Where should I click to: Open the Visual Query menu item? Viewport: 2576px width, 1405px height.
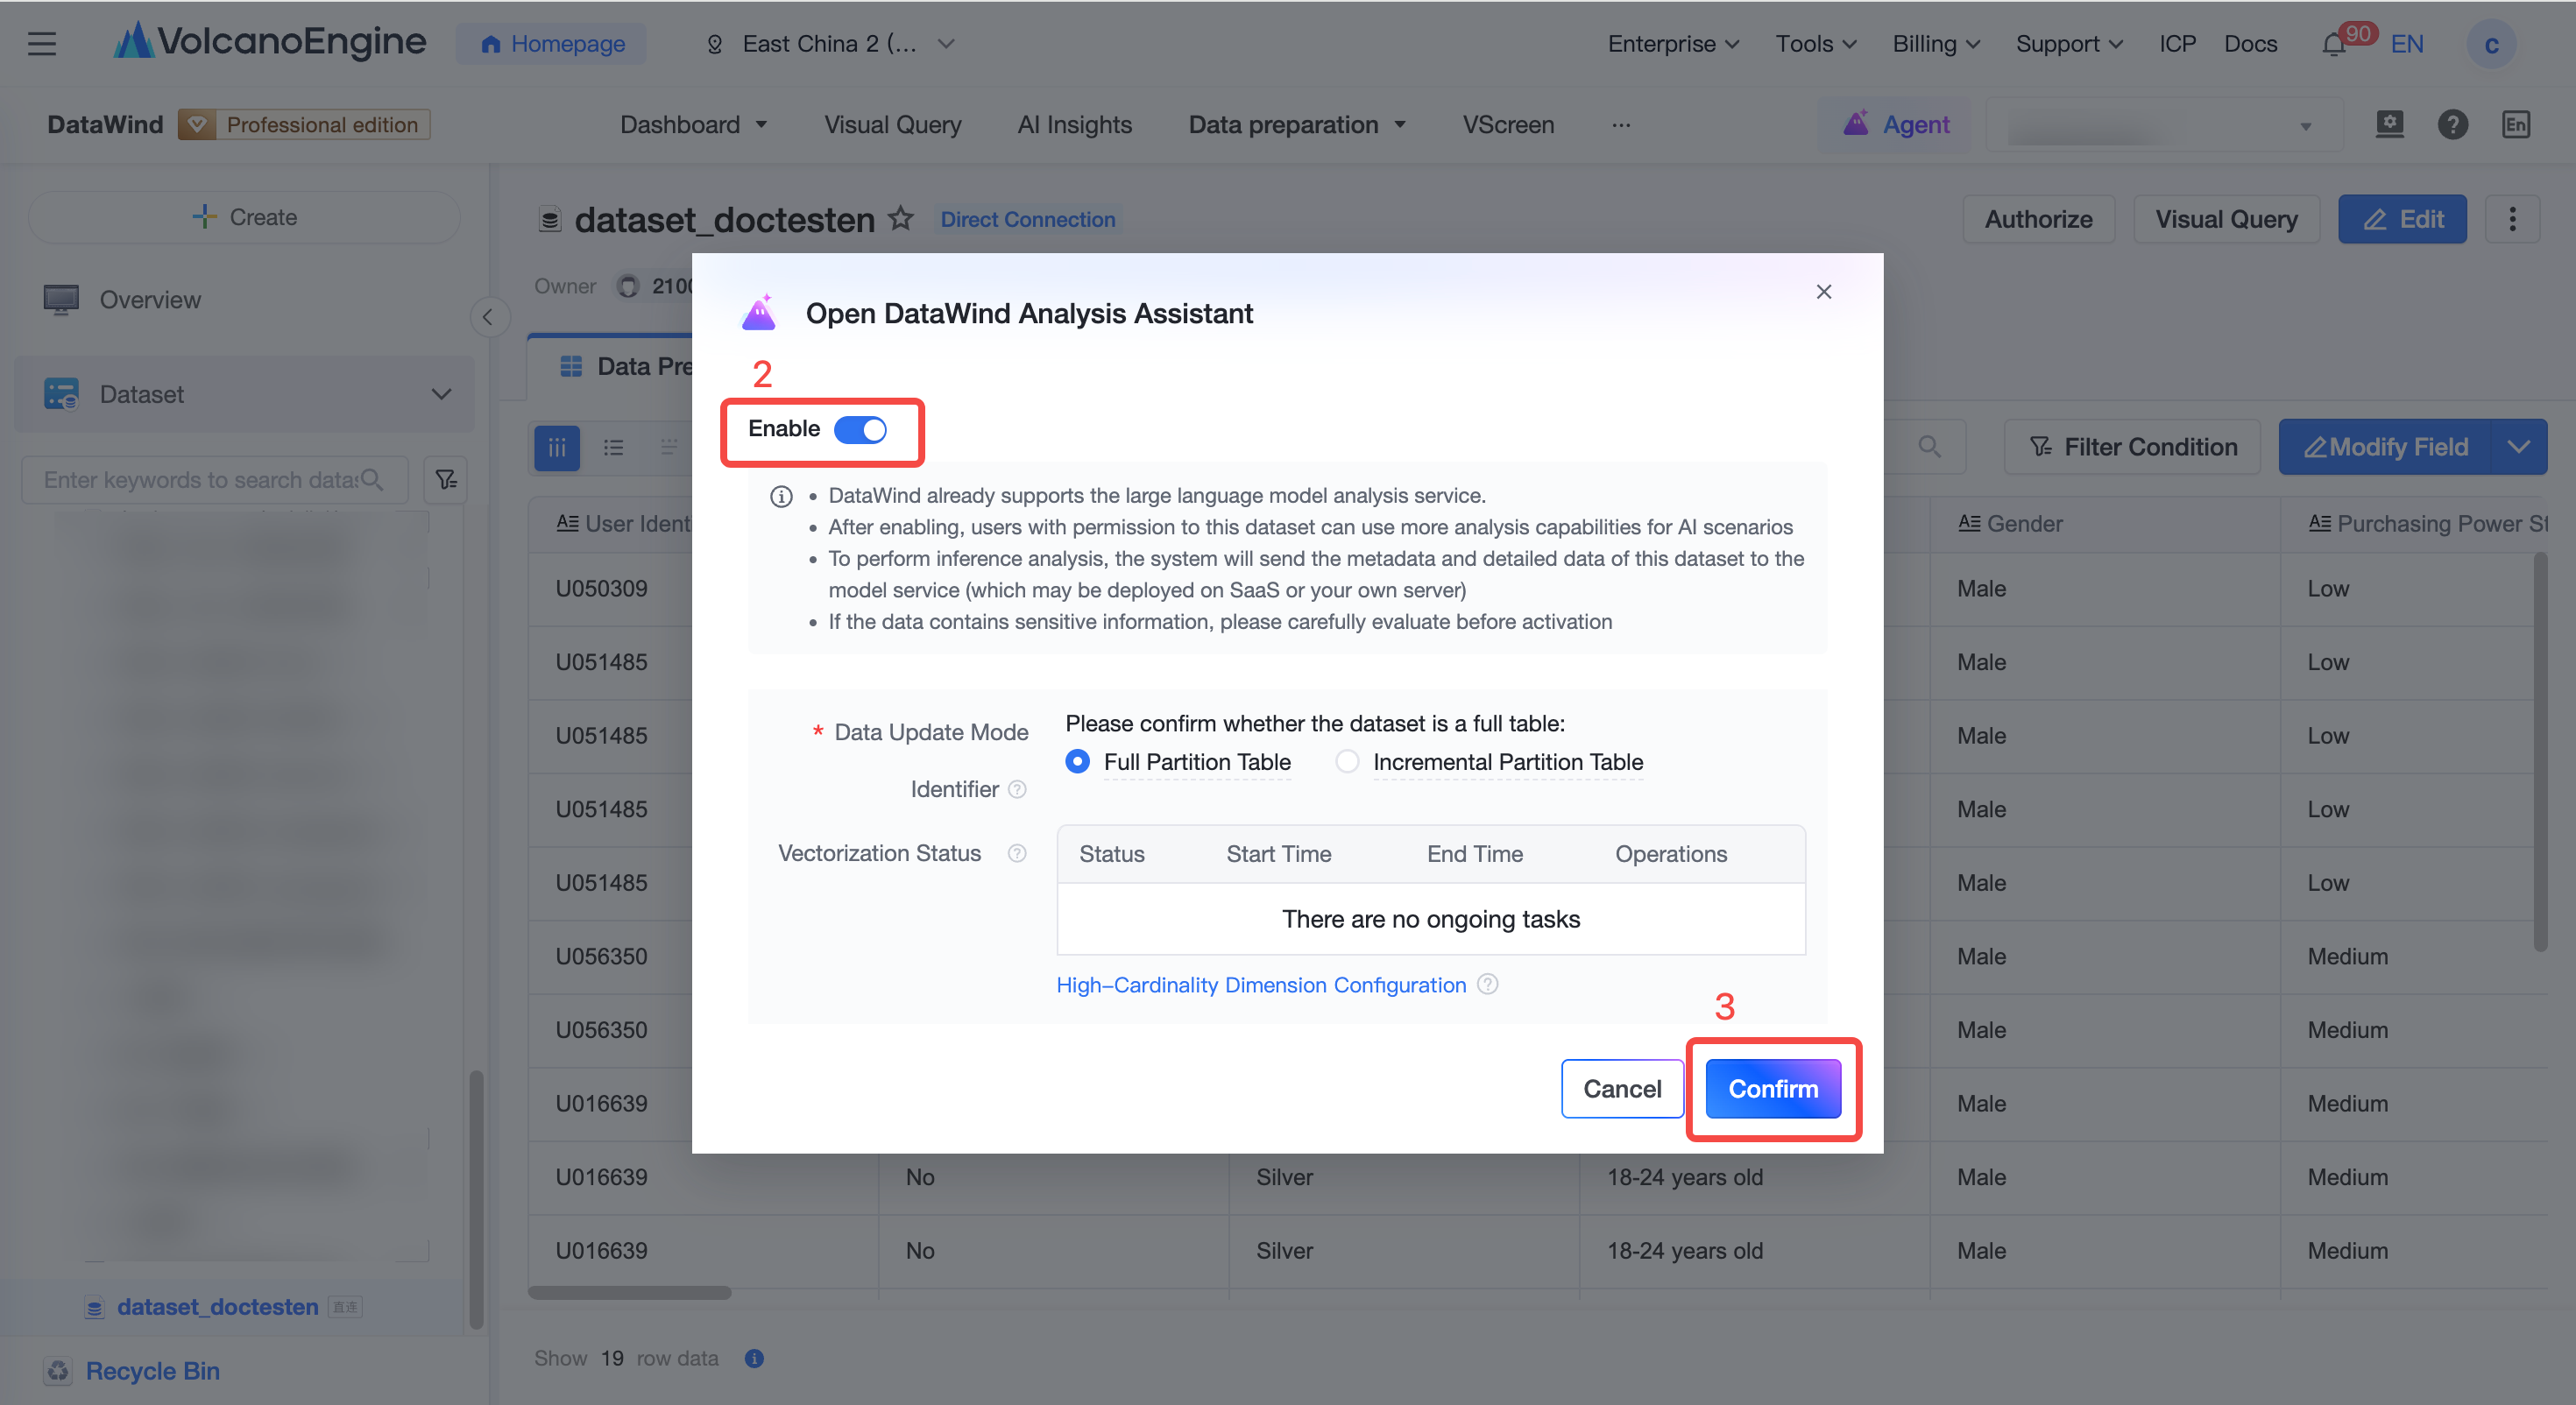pos(892,124)
